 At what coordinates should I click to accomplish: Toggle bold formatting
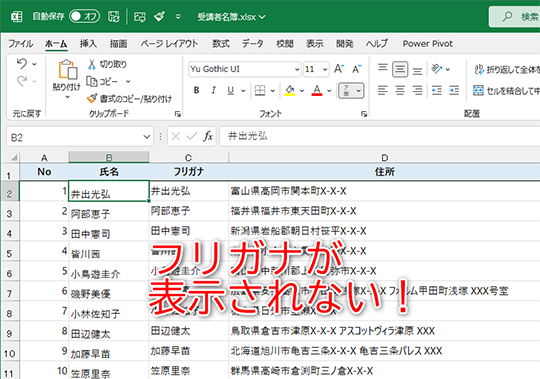coord(196,90)
